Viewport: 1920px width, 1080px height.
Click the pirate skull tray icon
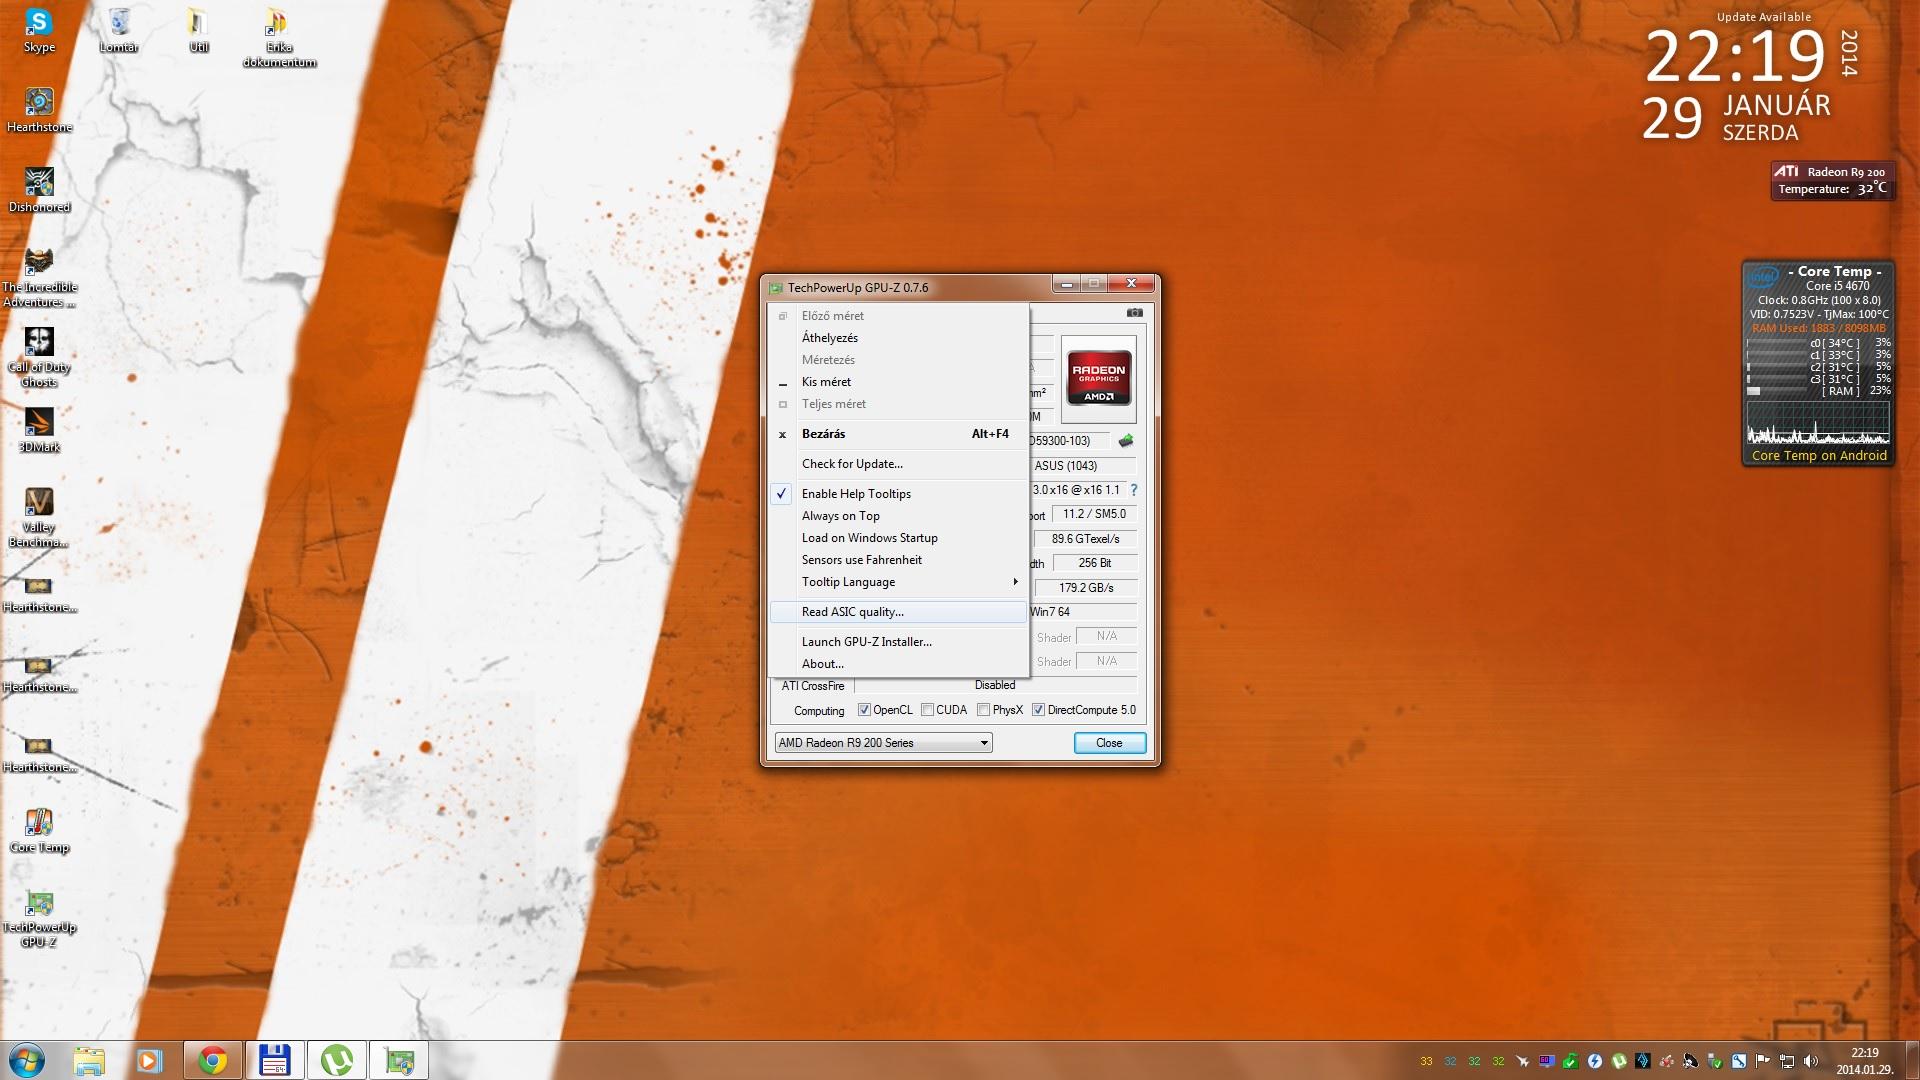(x=1690, y=1061)
